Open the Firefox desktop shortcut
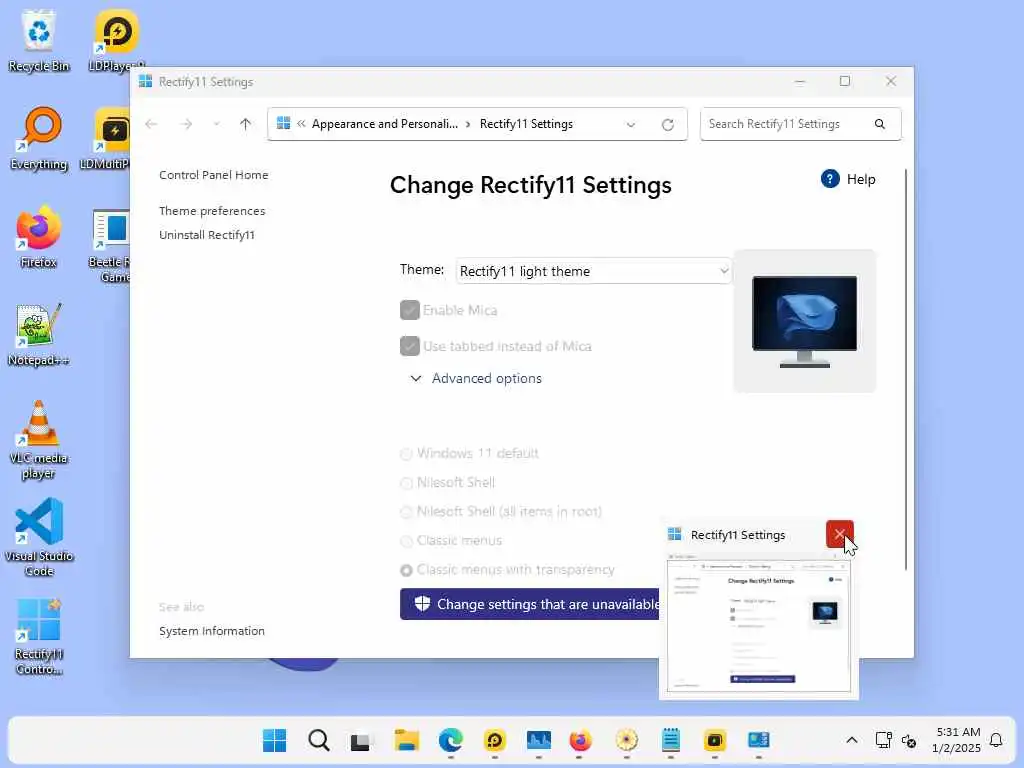The image size is (1024, 768). [39, 237]
